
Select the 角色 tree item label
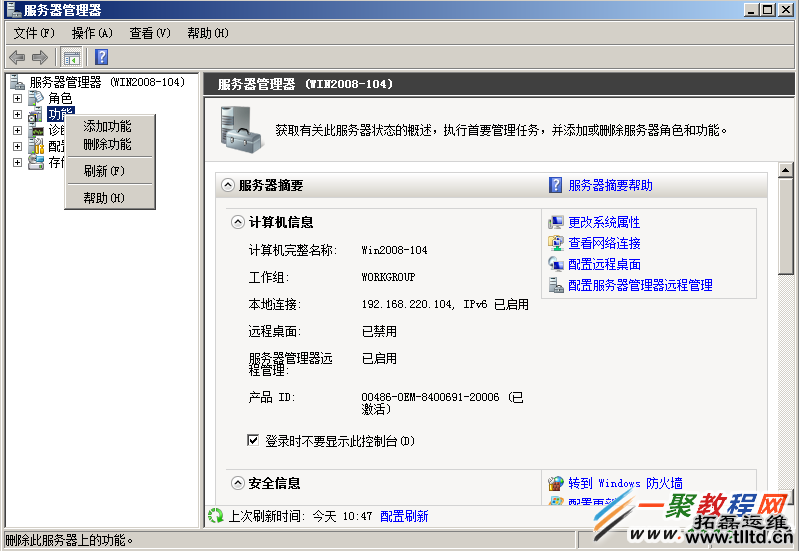point(60,98)
